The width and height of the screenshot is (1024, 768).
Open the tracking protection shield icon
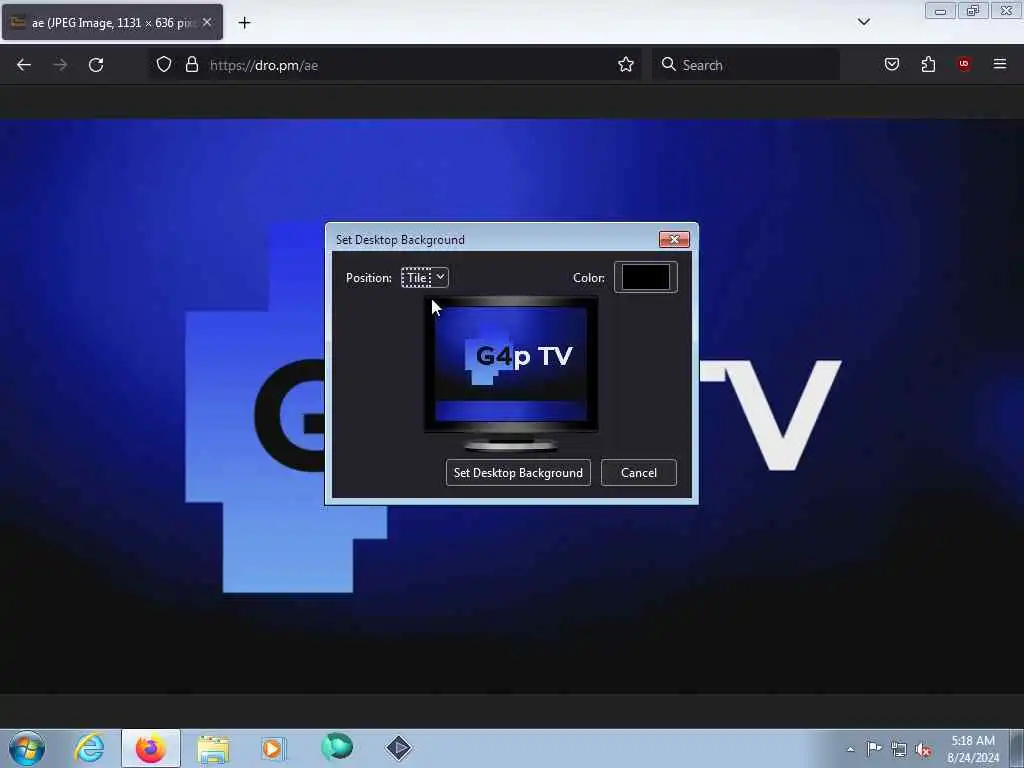click(x=164, y=65)
